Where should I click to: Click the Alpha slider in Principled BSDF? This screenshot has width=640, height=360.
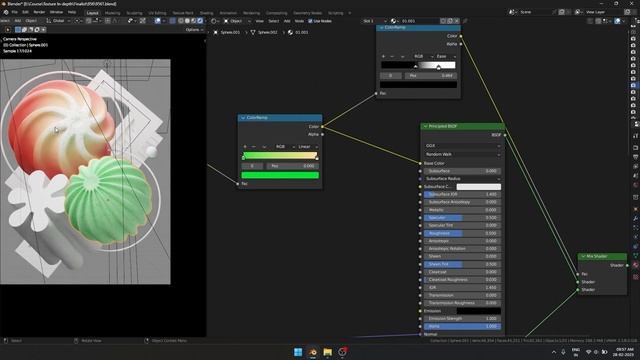tap(462, 326)
